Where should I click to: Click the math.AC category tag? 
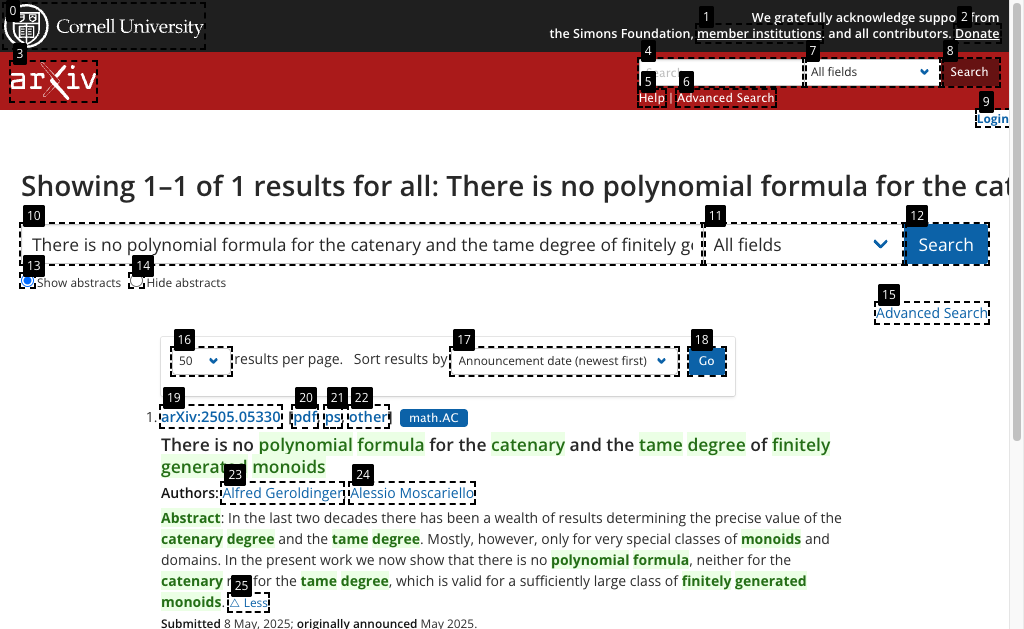[434, 417]
